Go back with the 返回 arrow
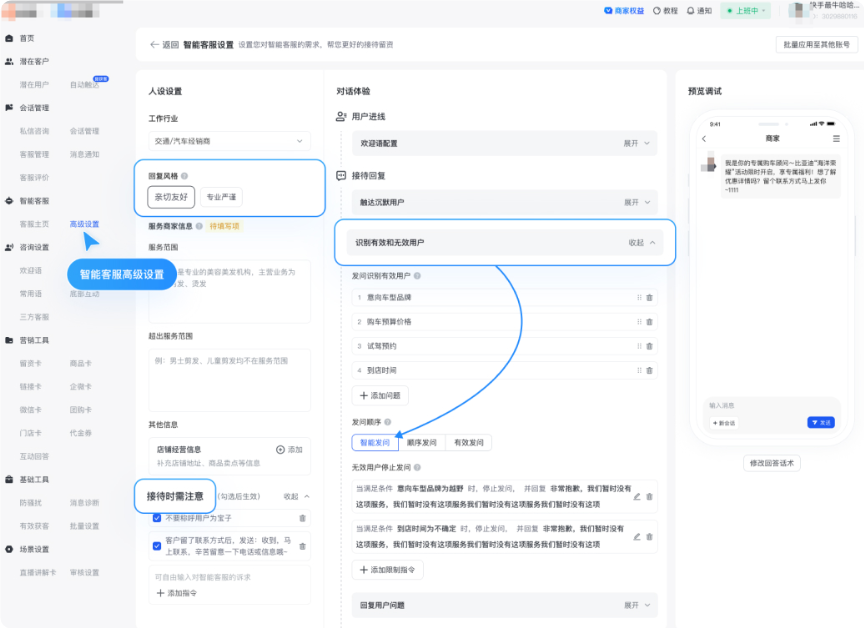This screenshot has width=864, height=628. tap(154, 45)
